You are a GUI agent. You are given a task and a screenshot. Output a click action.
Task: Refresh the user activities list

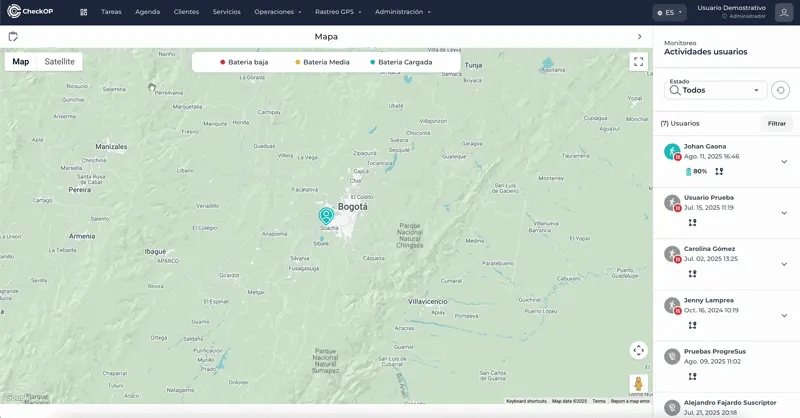pyautogui.click(x=780, y=90)
